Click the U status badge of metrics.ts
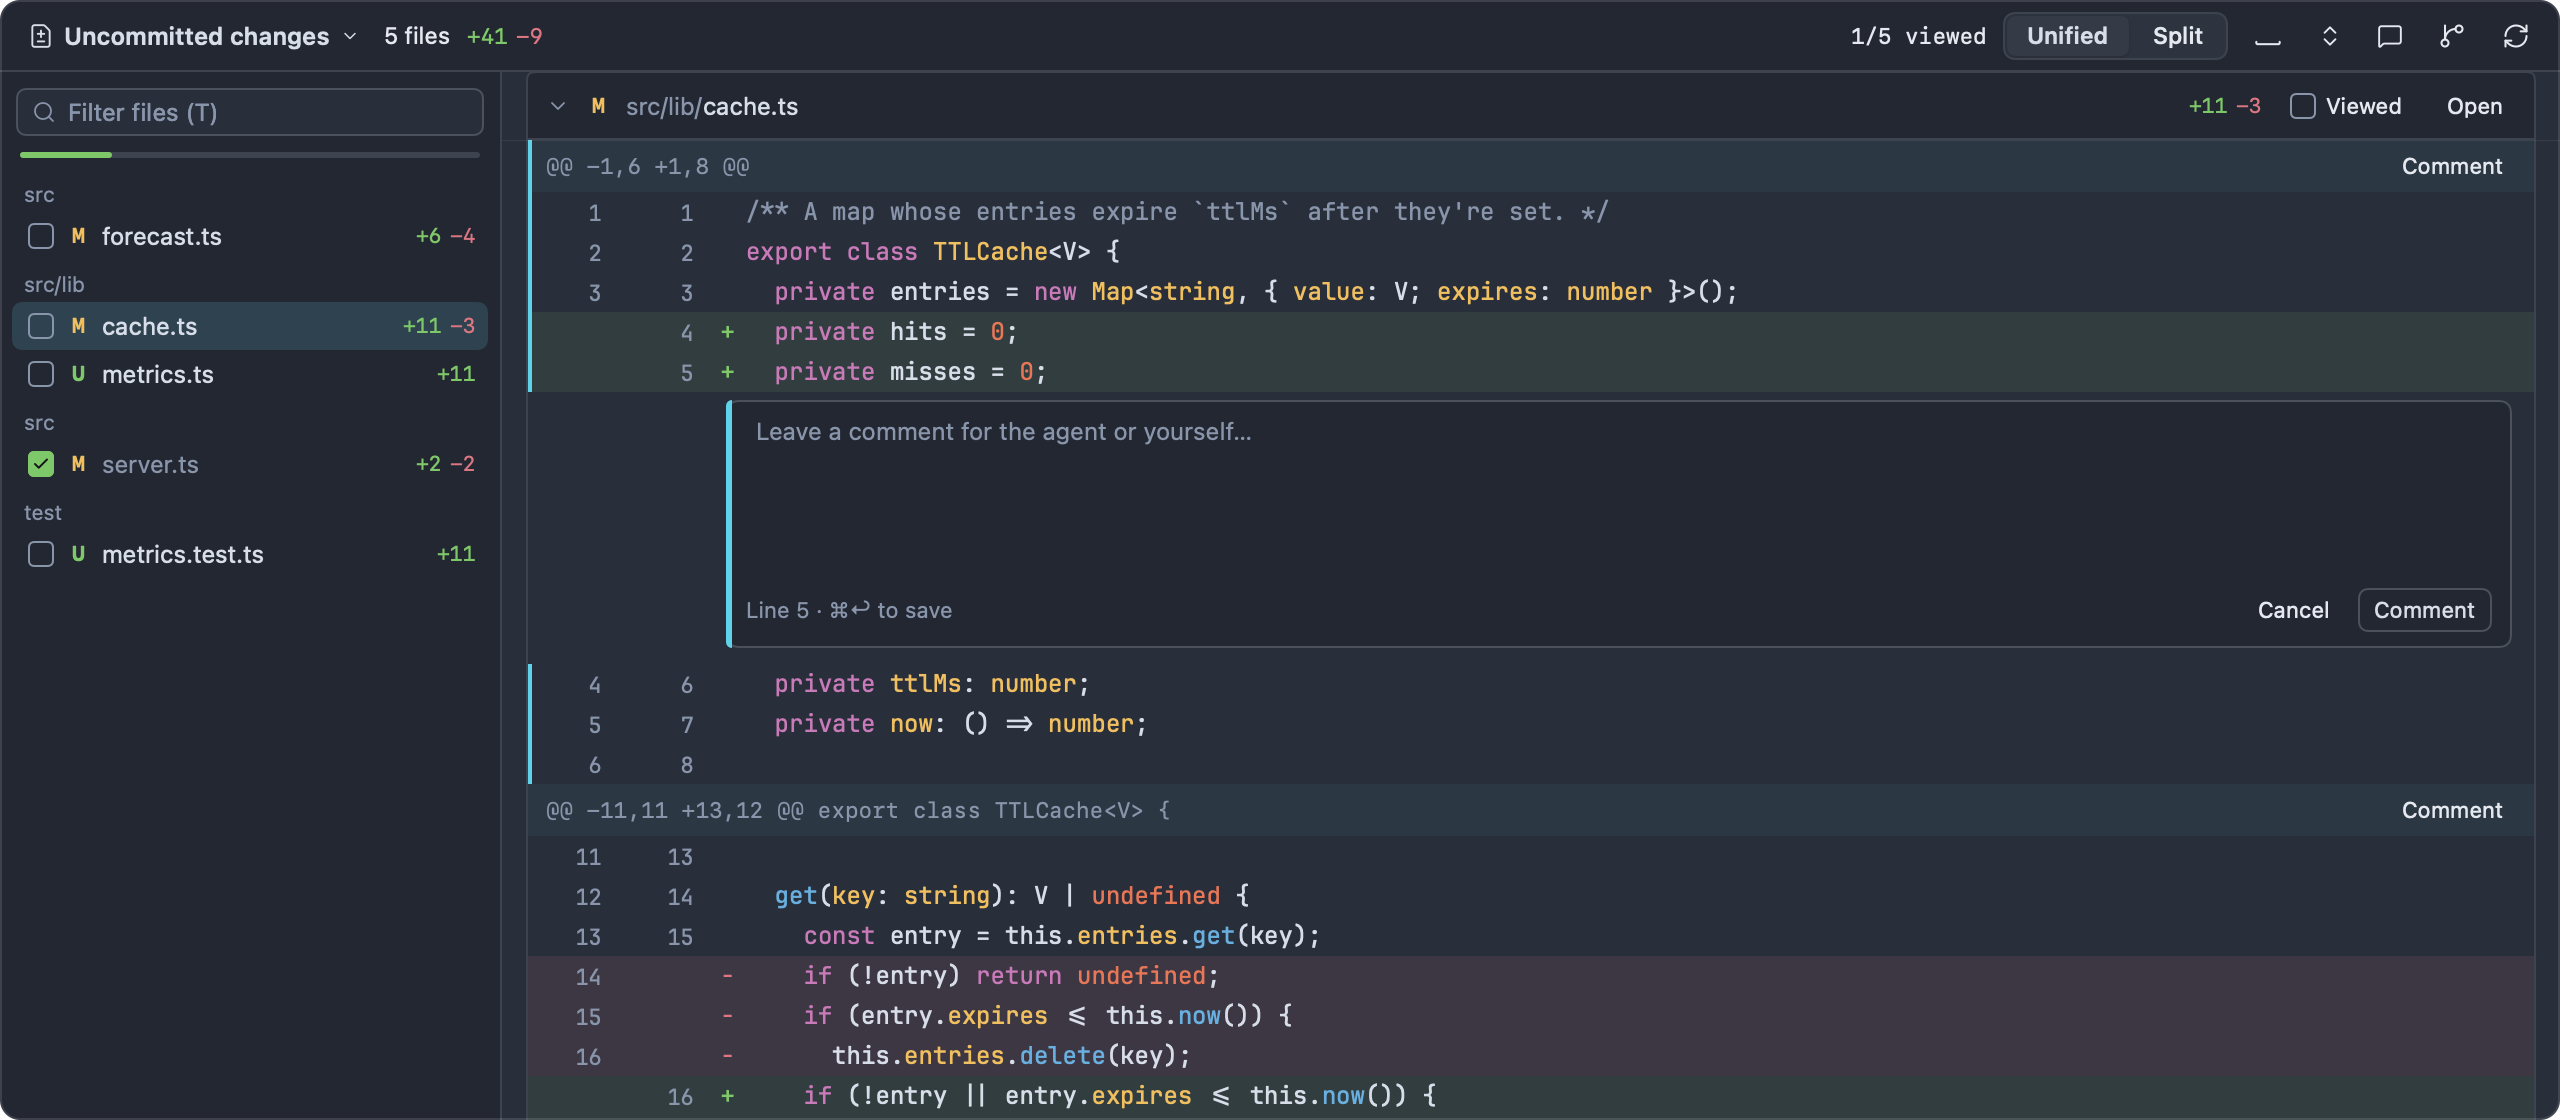The image size is (2560, 1120). [78, 374]
